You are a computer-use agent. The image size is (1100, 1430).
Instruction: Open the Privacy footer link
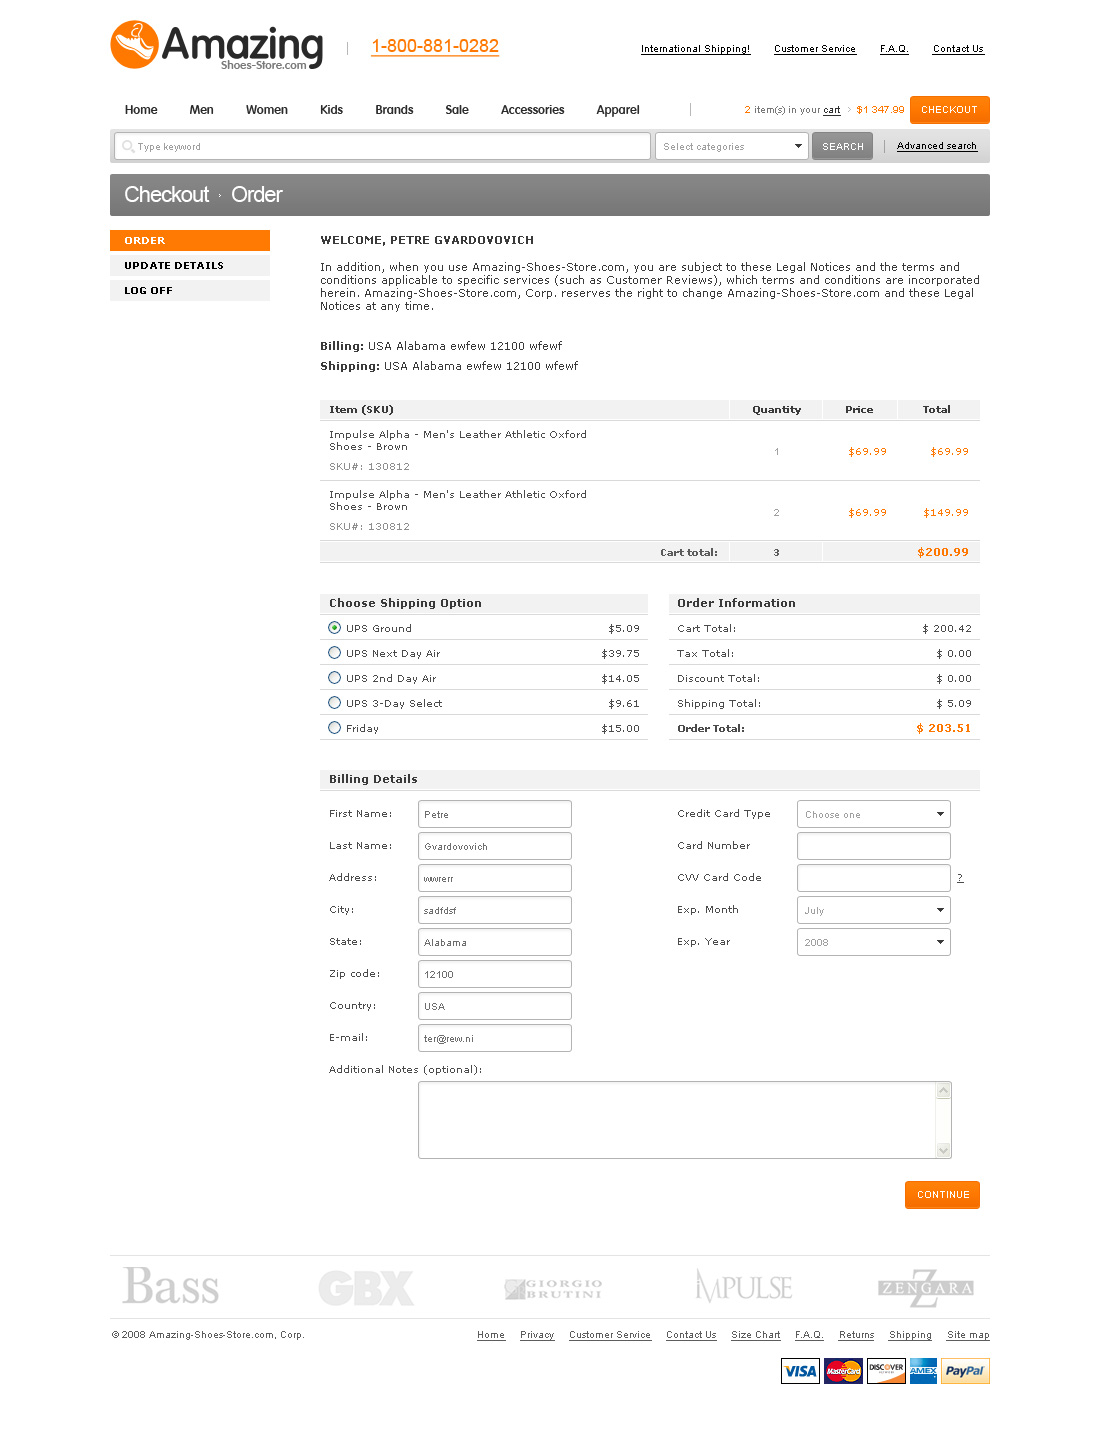click(537, 1335)
